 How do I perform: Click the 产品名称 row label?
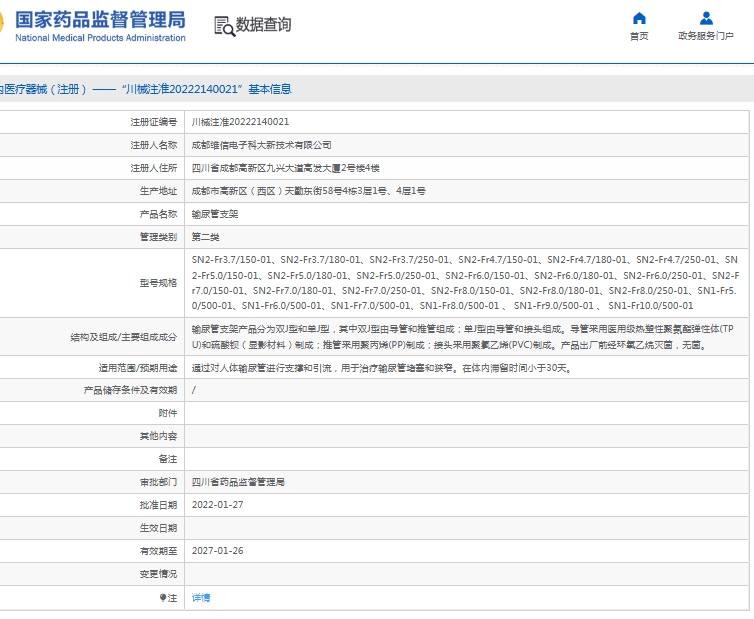pos(159,215)
